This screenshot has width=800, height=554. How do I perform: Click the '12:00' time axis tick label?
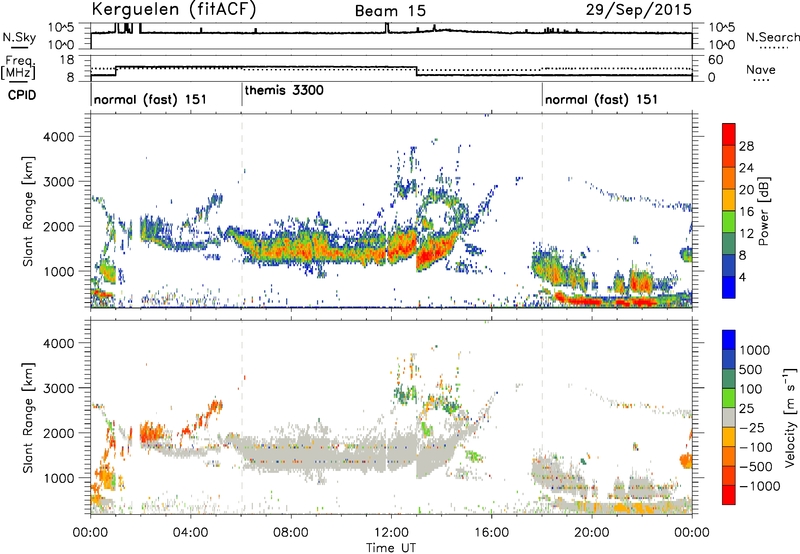(x=391, y=533)
